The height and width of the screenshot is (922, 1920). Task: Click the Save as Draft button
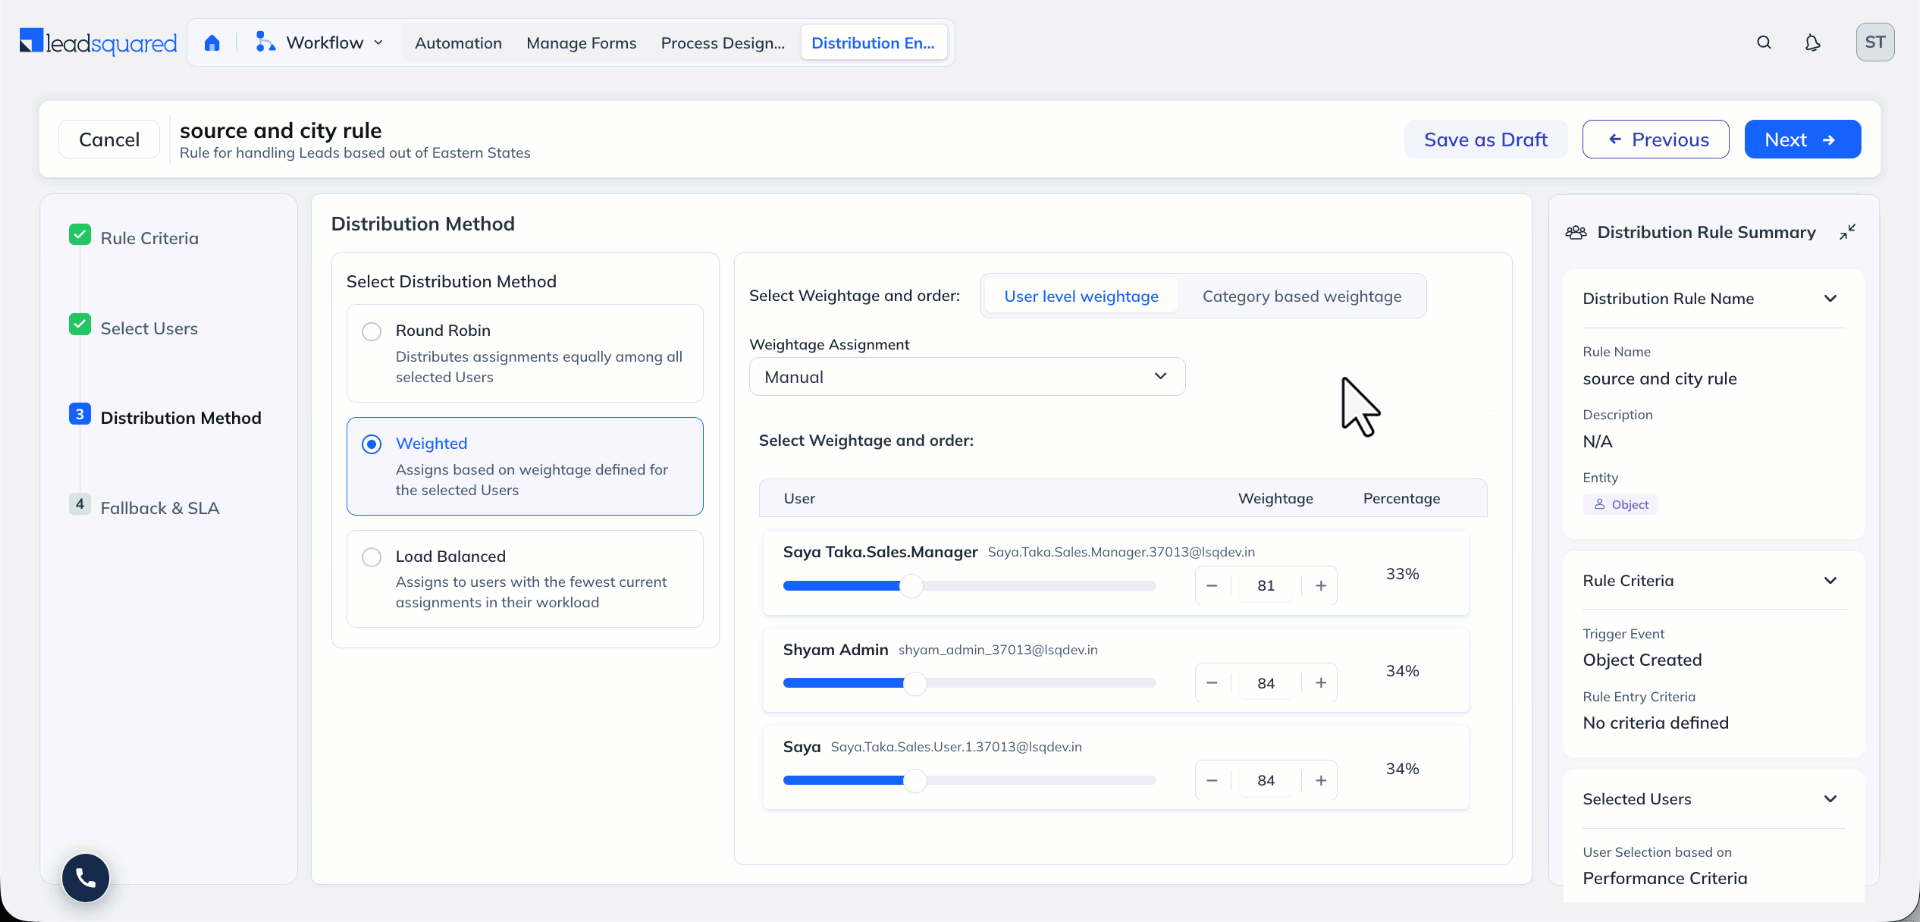1485,140
